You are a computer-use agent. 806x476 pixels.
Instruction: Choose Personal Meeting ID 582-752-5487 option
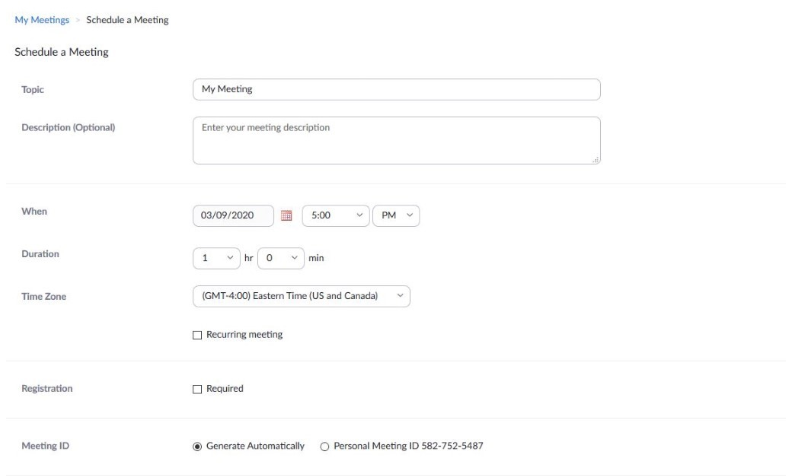324,446
